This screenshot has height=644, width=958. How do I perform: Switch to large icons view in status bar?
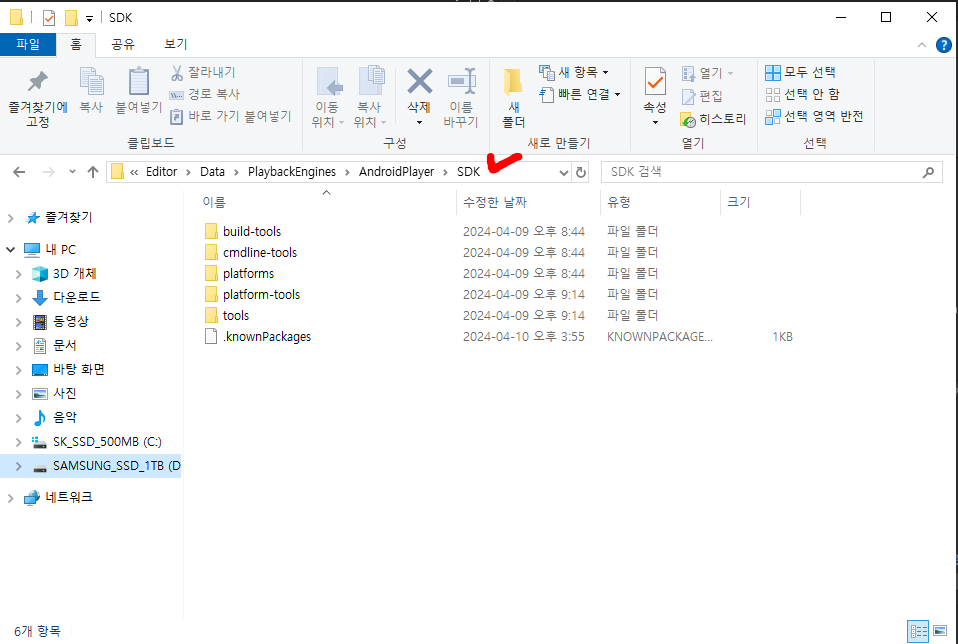(x=940, y=631)
